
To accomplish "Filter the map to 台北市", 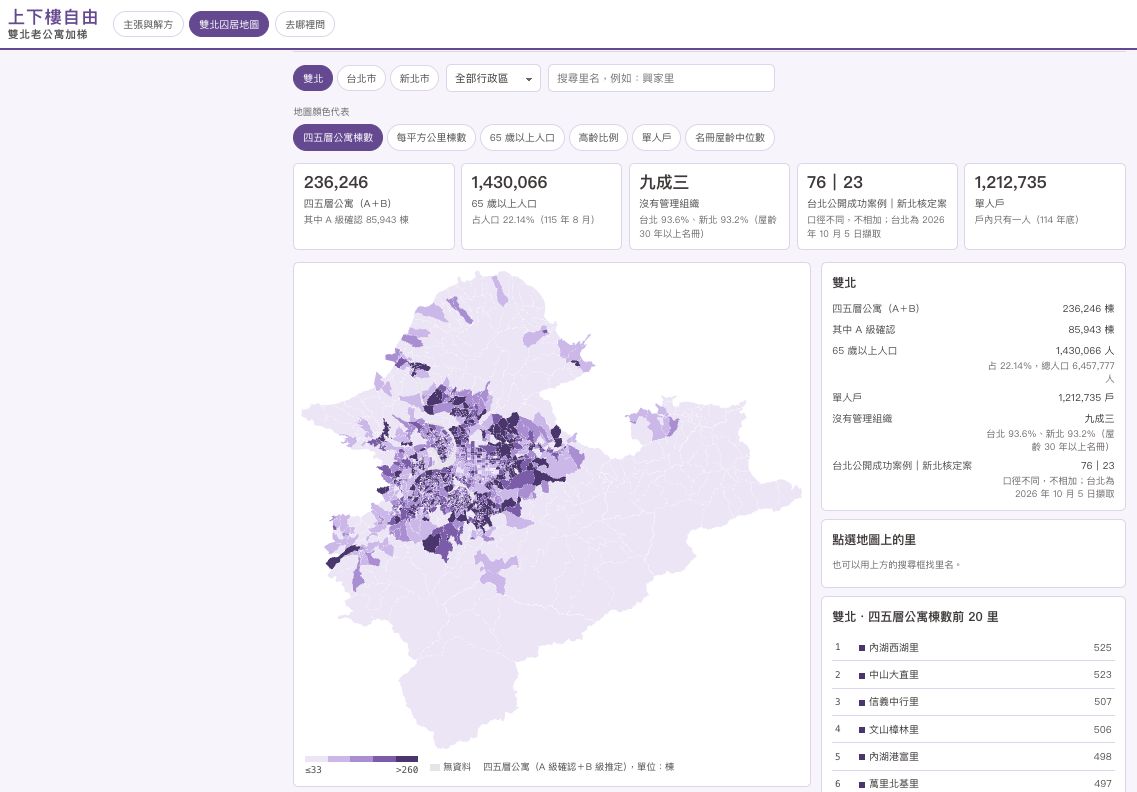I will click(x=361, y=78).
